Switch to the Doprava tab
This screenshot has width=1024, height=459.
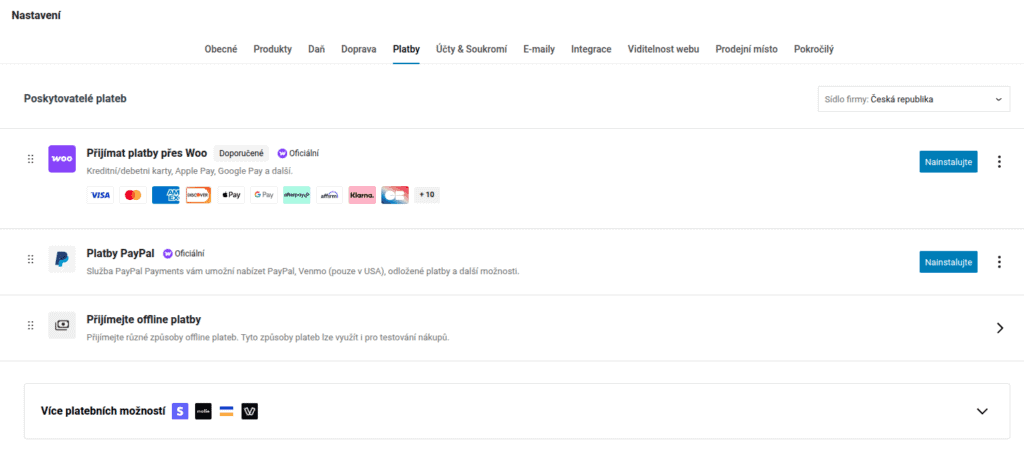tap(358, 49)
